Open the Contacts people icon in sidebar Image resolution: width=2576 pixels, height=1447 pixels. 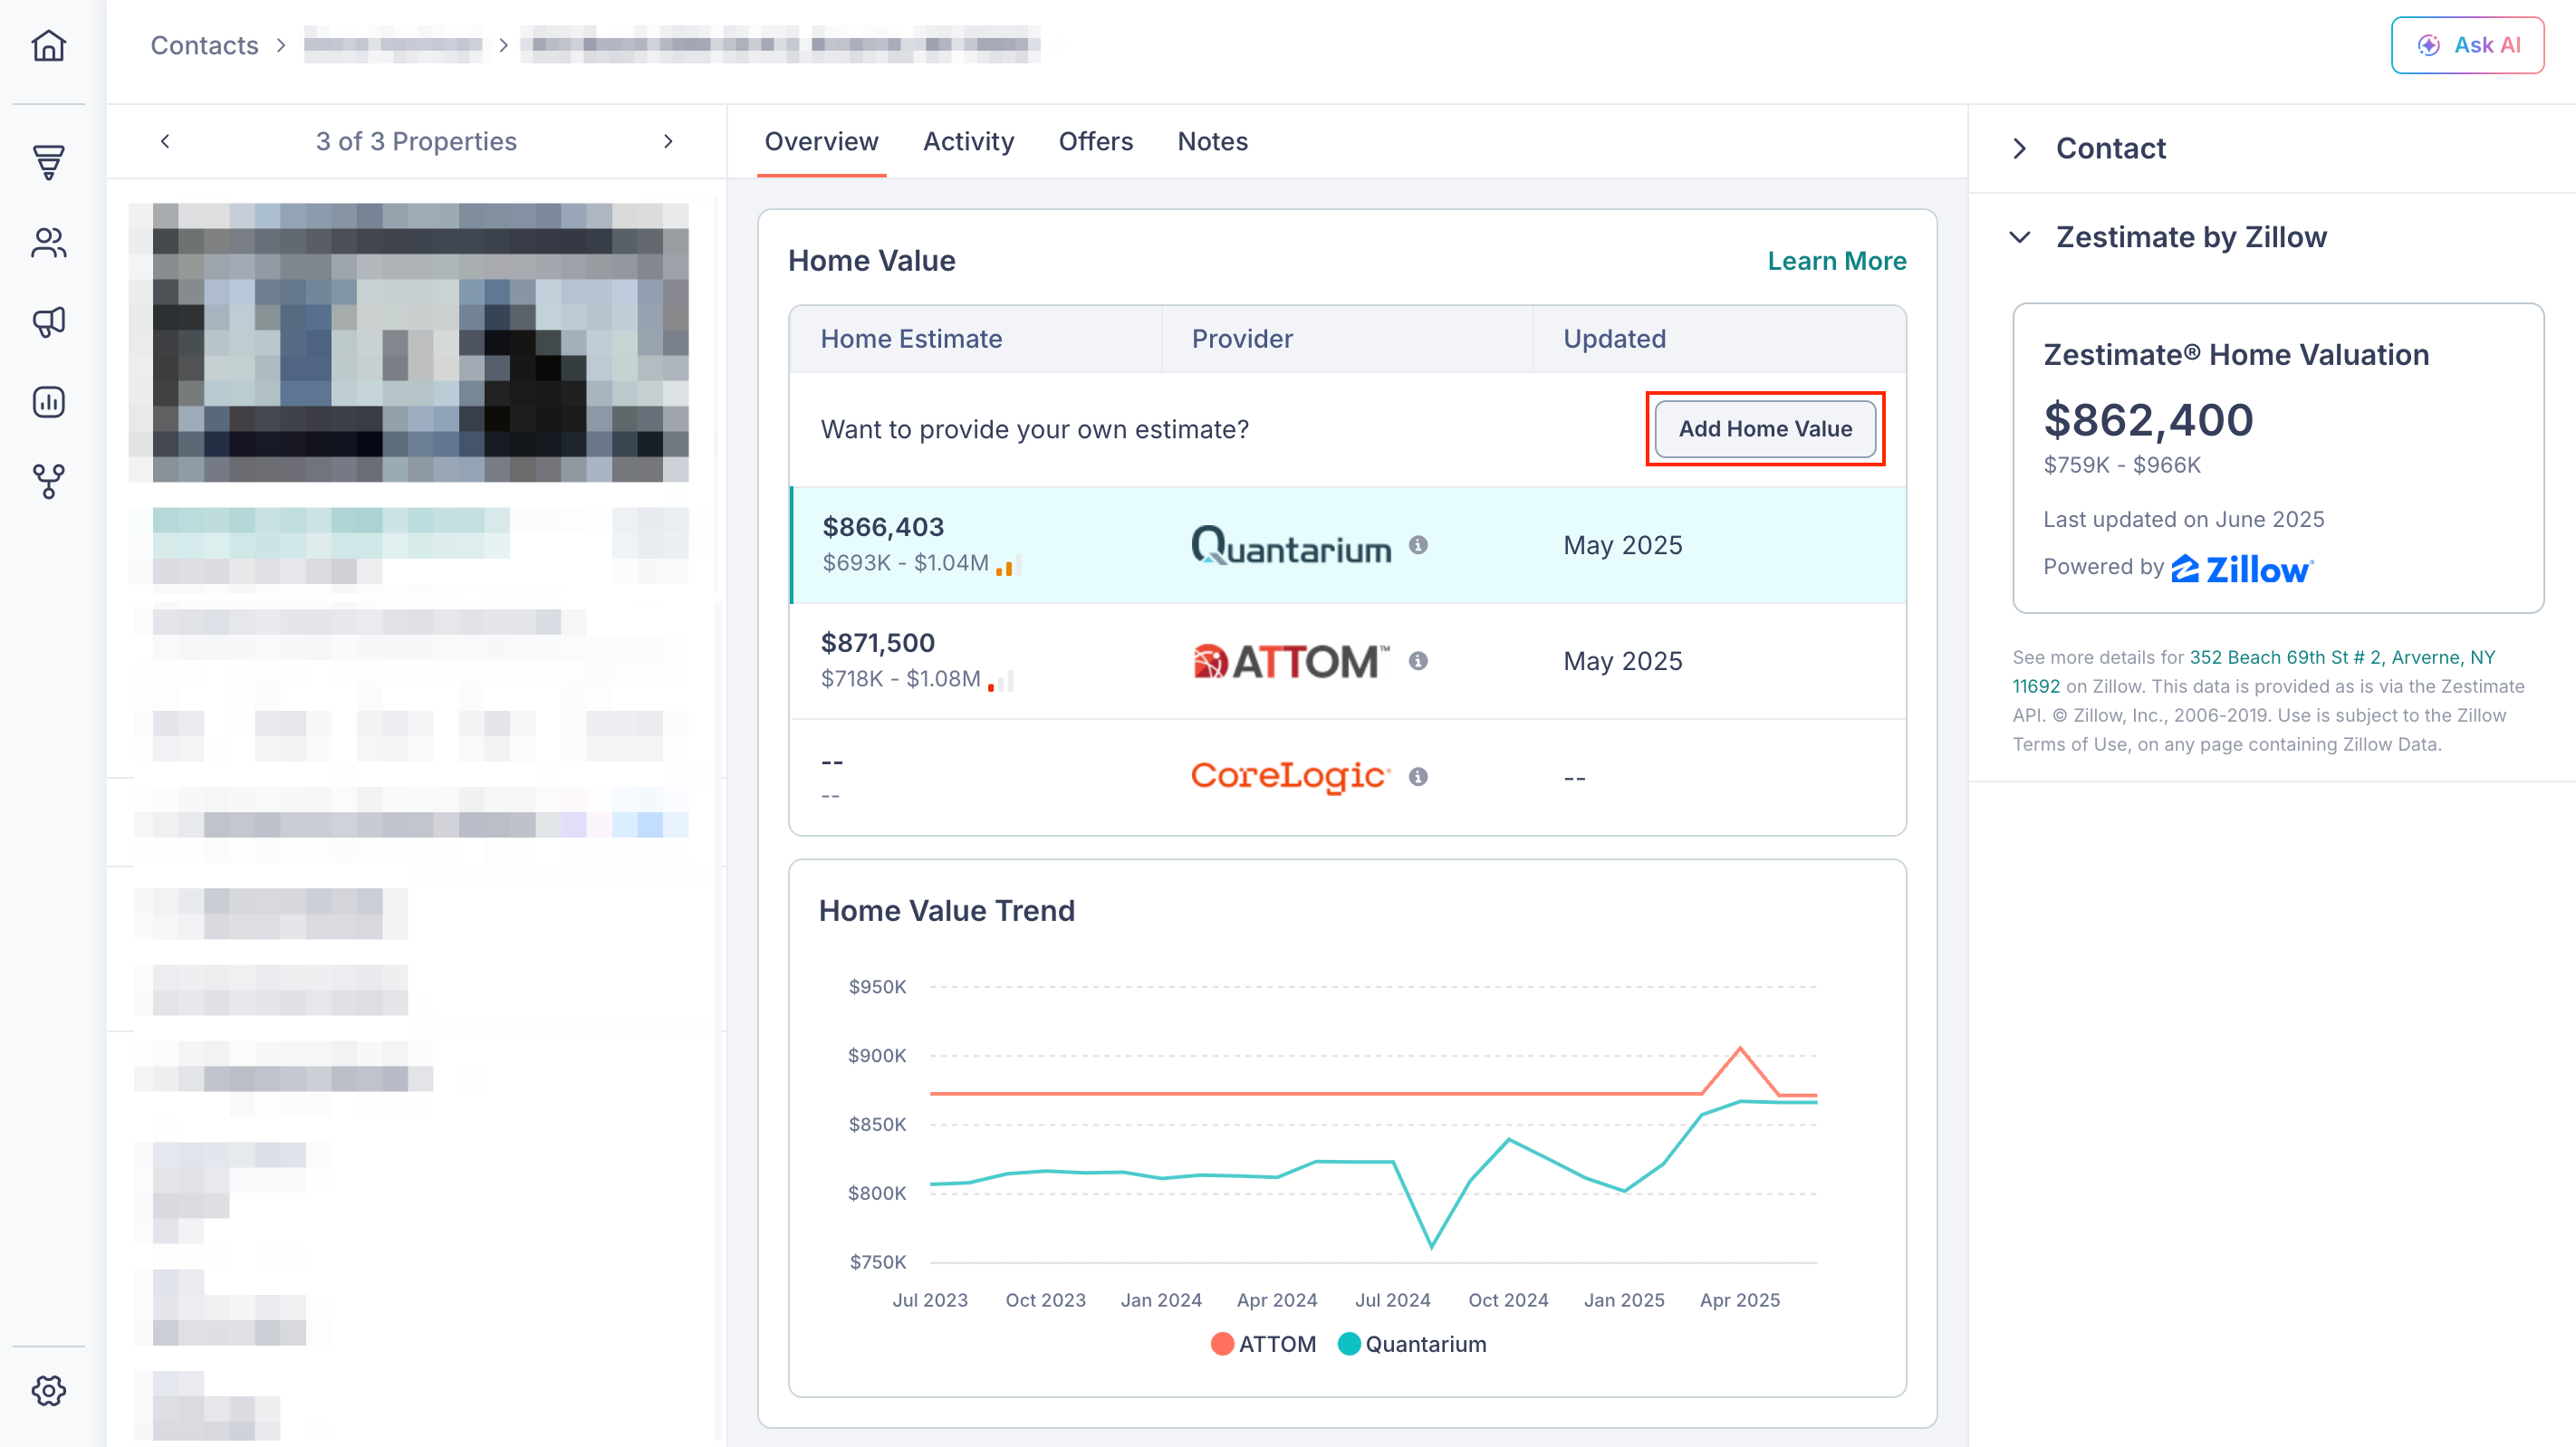click(48, 242)
